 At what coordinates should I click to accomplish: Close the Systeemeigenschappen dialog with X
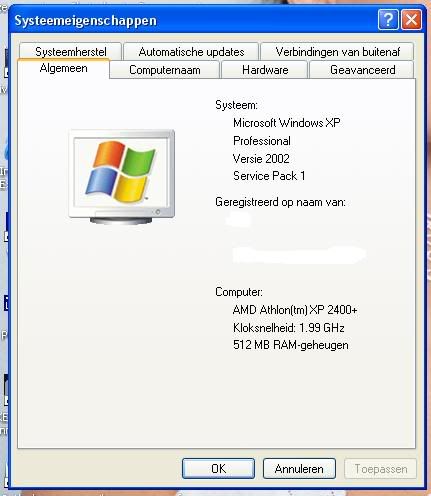click(x=411, y=20)
